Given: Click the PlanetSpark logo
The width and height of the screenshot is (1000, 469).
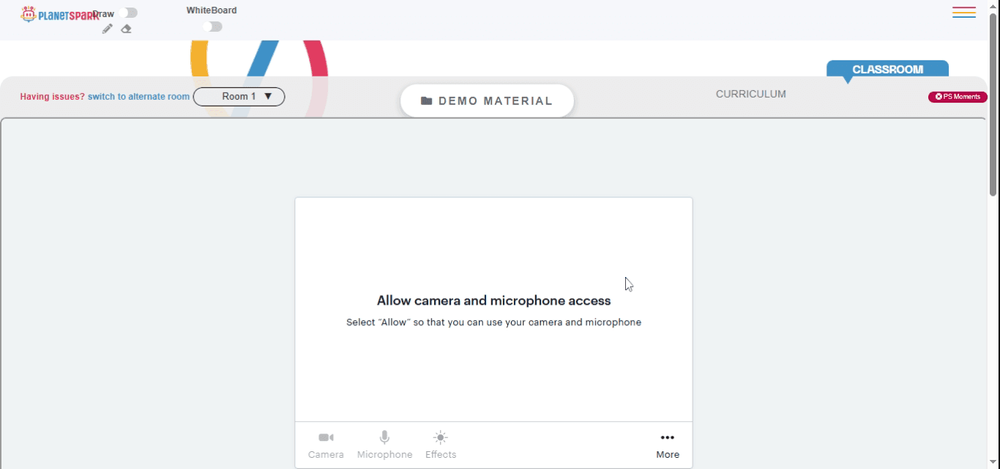Looking at the screenshot, I should pyautogui.click(x=60, y=14).
